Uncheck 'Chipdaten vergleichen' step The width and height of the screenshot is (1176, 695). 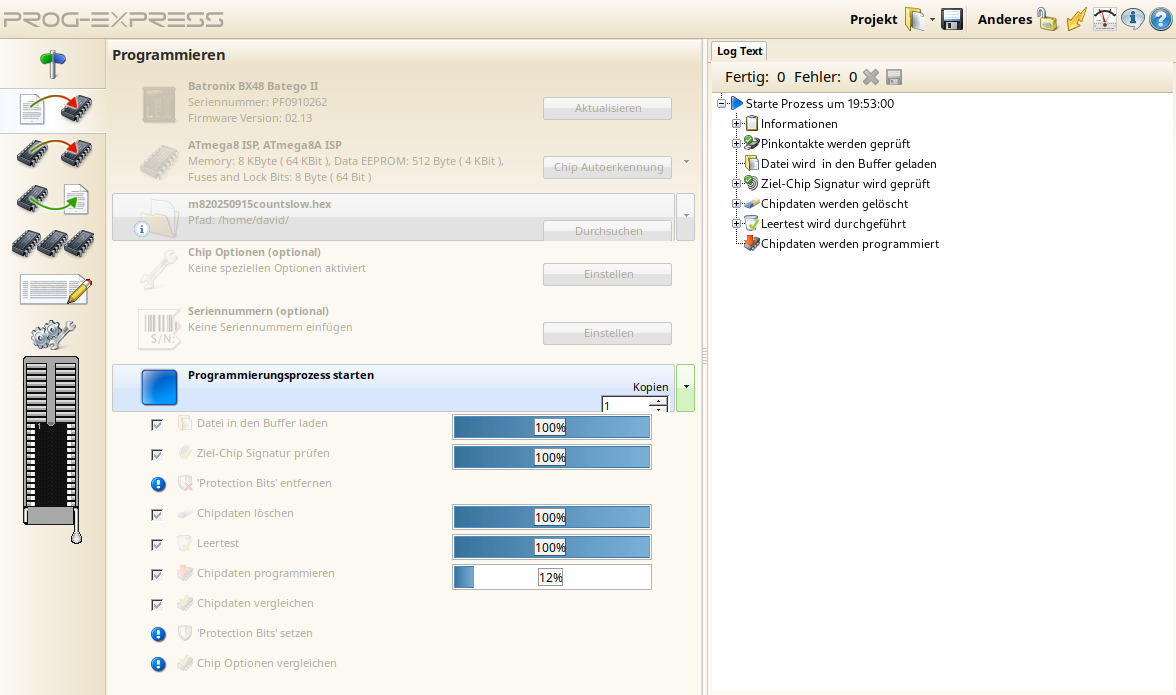point(157,604)
